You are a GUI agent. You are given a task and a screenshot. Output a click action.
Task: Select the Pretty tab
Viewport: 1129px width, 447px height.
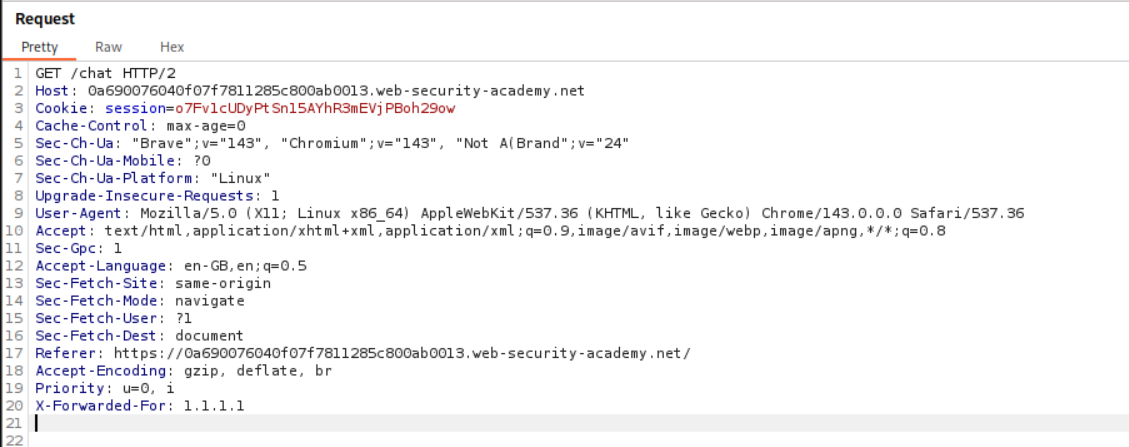[x=40, y=47]
